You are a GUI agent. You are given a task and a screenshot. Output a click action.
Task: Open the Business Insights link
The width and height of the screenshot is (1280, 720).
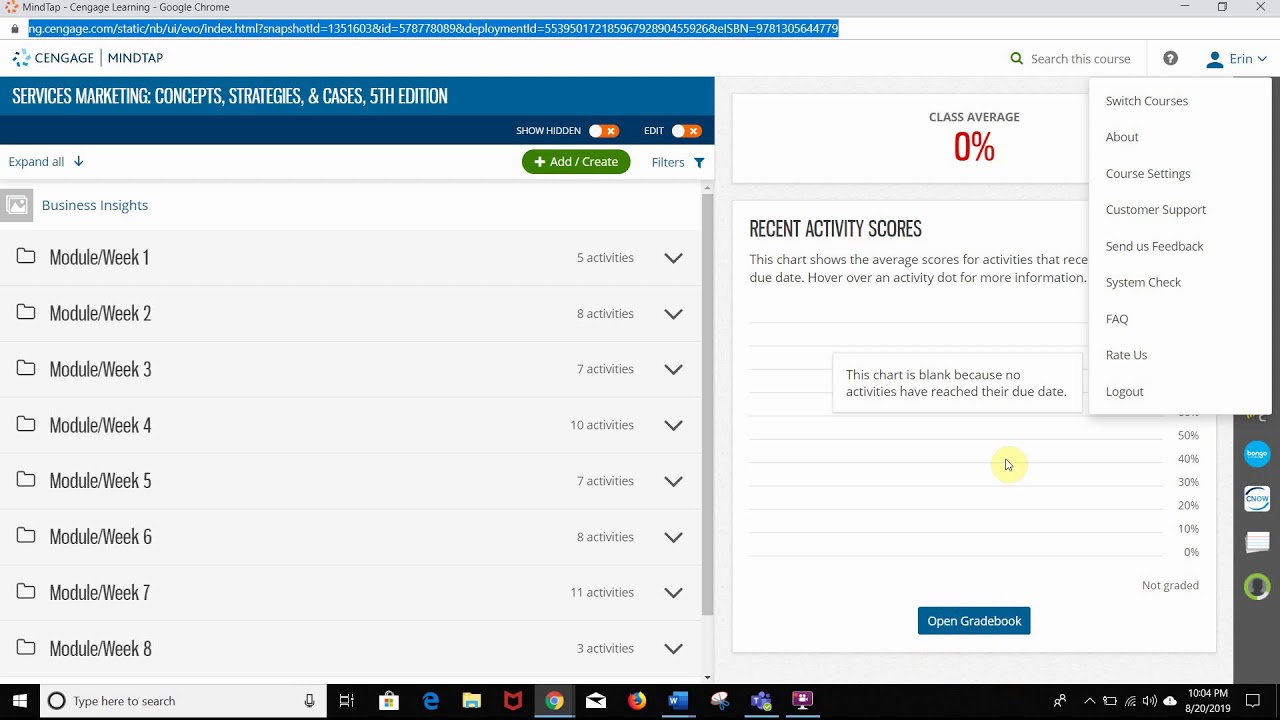(x=95, y=205)
